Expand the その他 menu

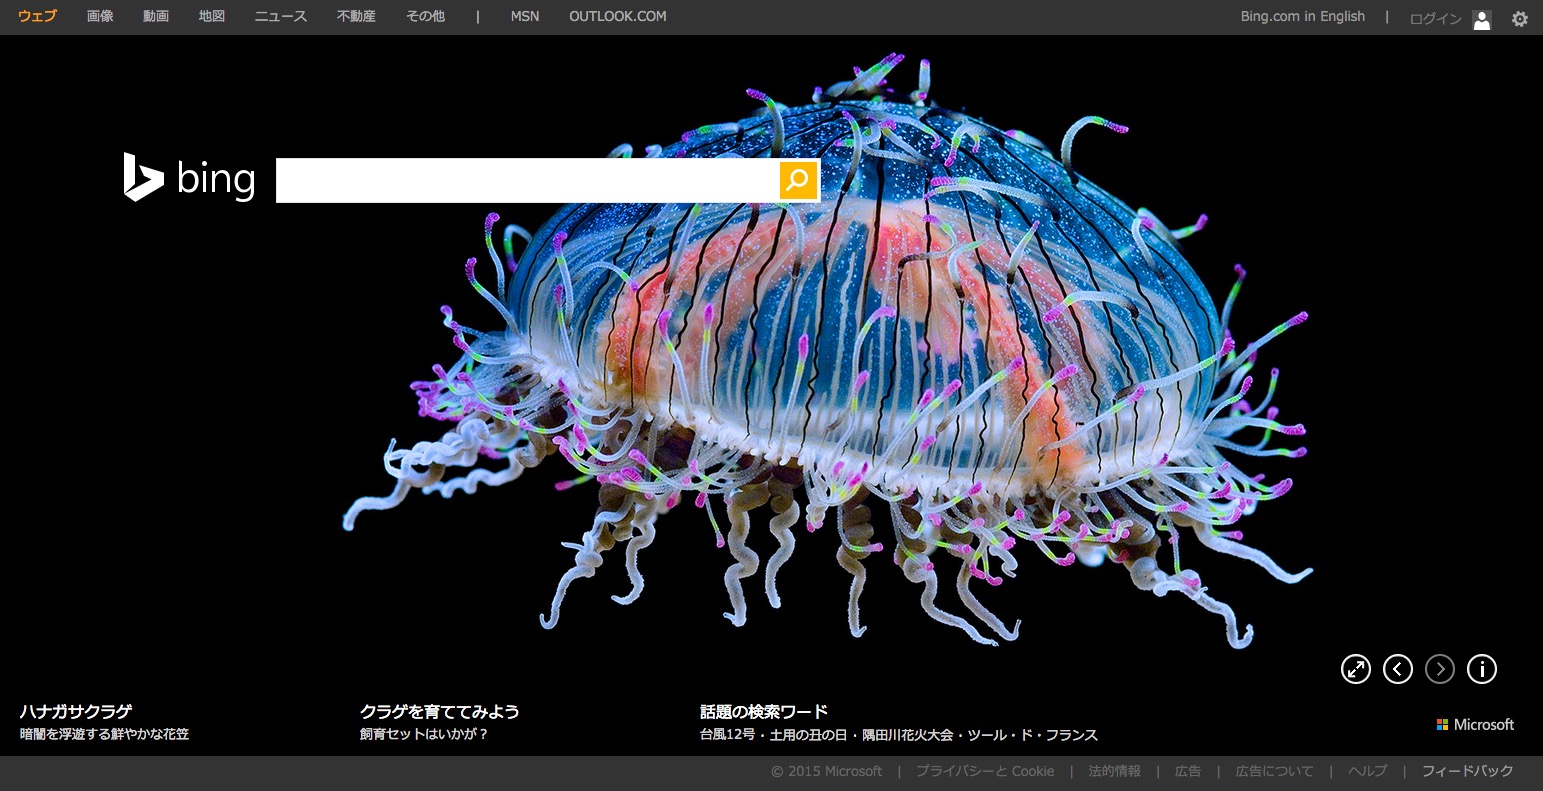[425, 17]
